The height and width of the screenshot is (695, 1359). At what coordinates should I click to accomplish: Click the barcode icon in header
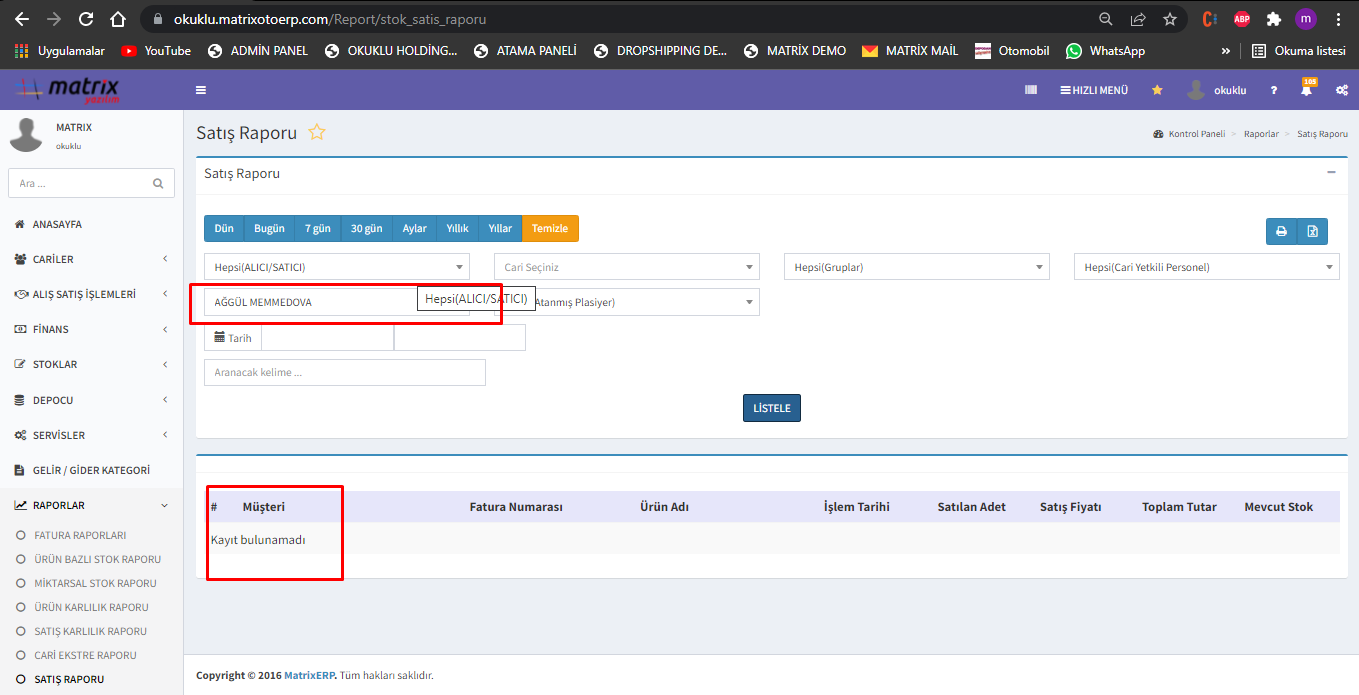coord(1031,90)
